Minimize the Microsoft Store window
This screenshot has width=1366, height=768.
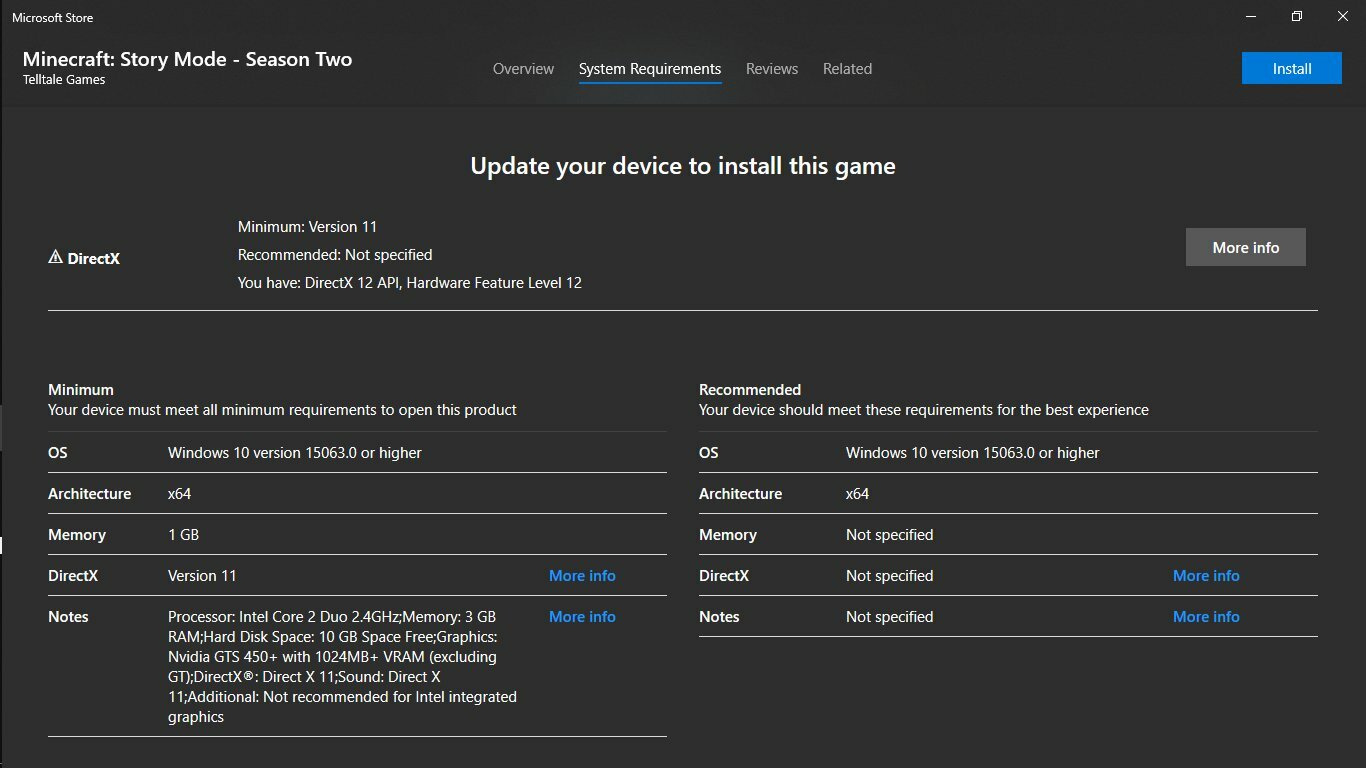tap(1251, 16)
